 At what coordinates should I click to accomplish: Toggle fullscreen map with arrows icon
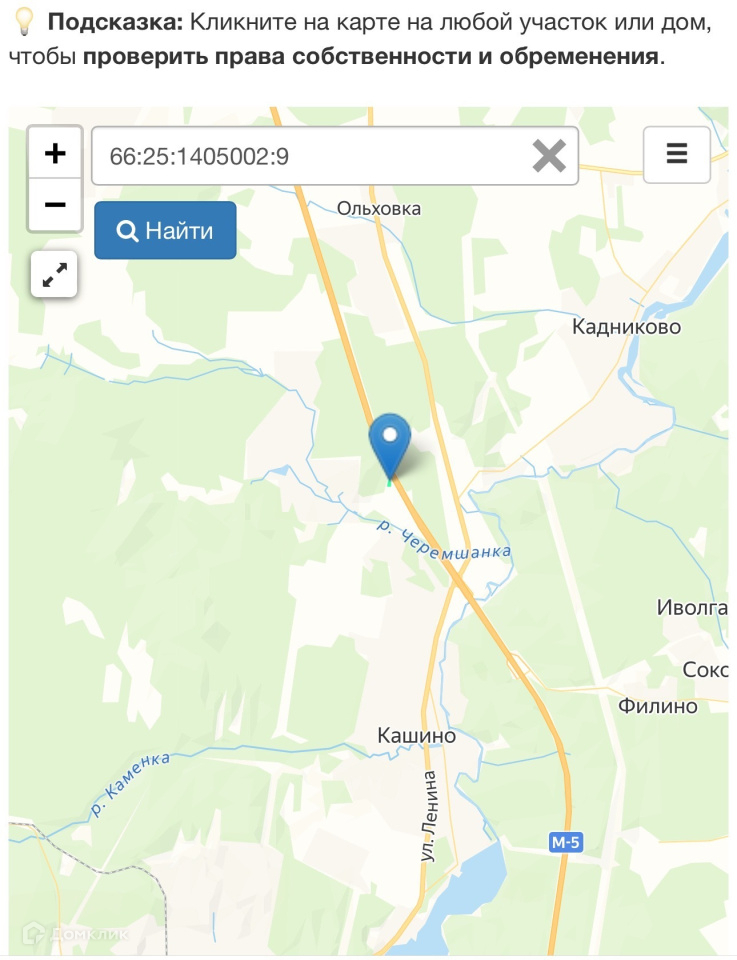pos(54,274)
